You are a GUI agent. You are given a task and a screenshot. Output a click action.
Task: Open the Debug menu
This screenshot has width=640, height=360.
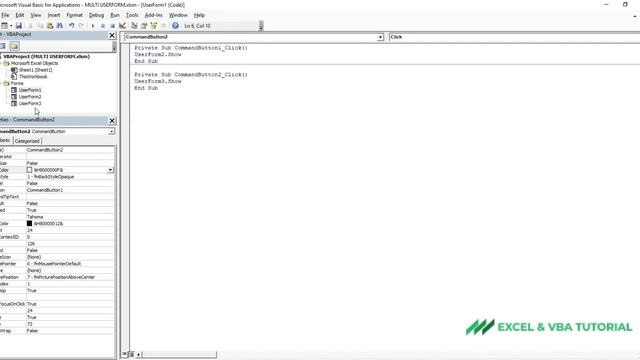point(96,15)
